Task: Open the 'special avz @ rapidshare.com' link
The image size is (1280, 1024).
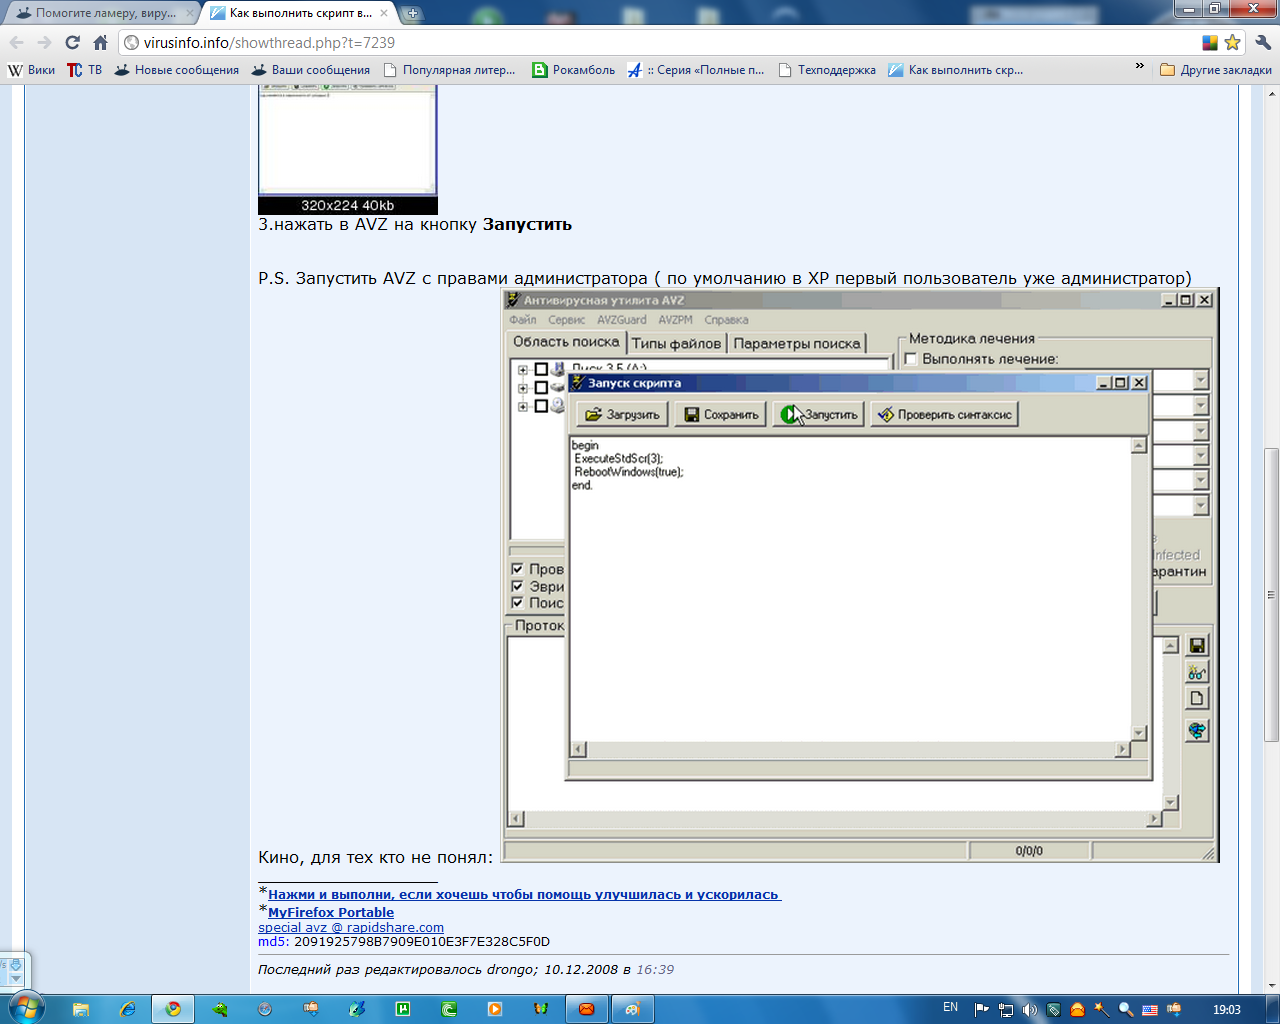Action: pos(351,928)
